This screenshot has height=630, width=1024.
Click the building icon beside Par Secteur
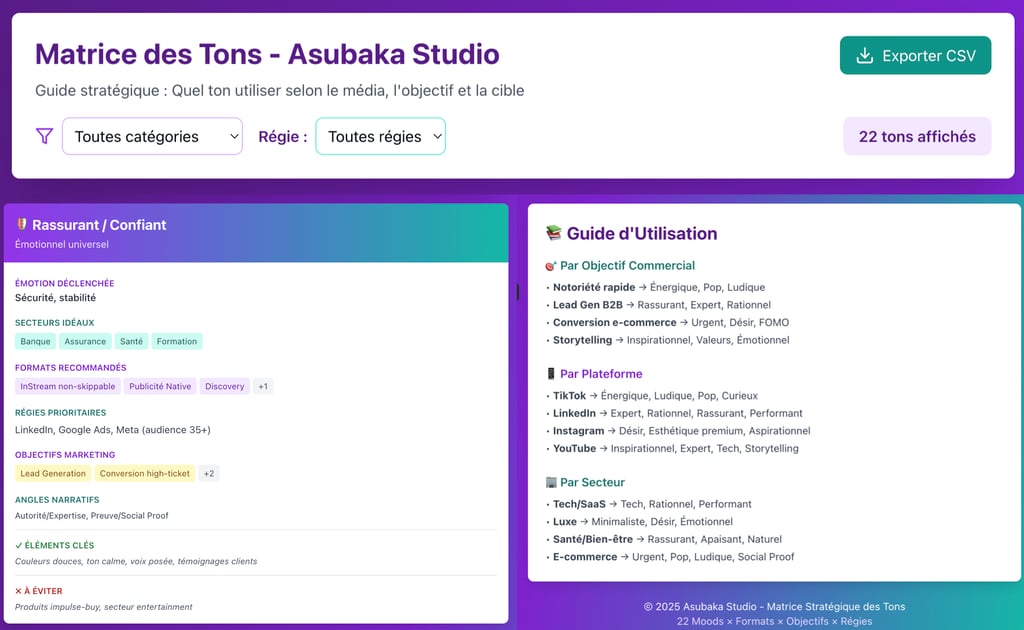click(551, 482)
